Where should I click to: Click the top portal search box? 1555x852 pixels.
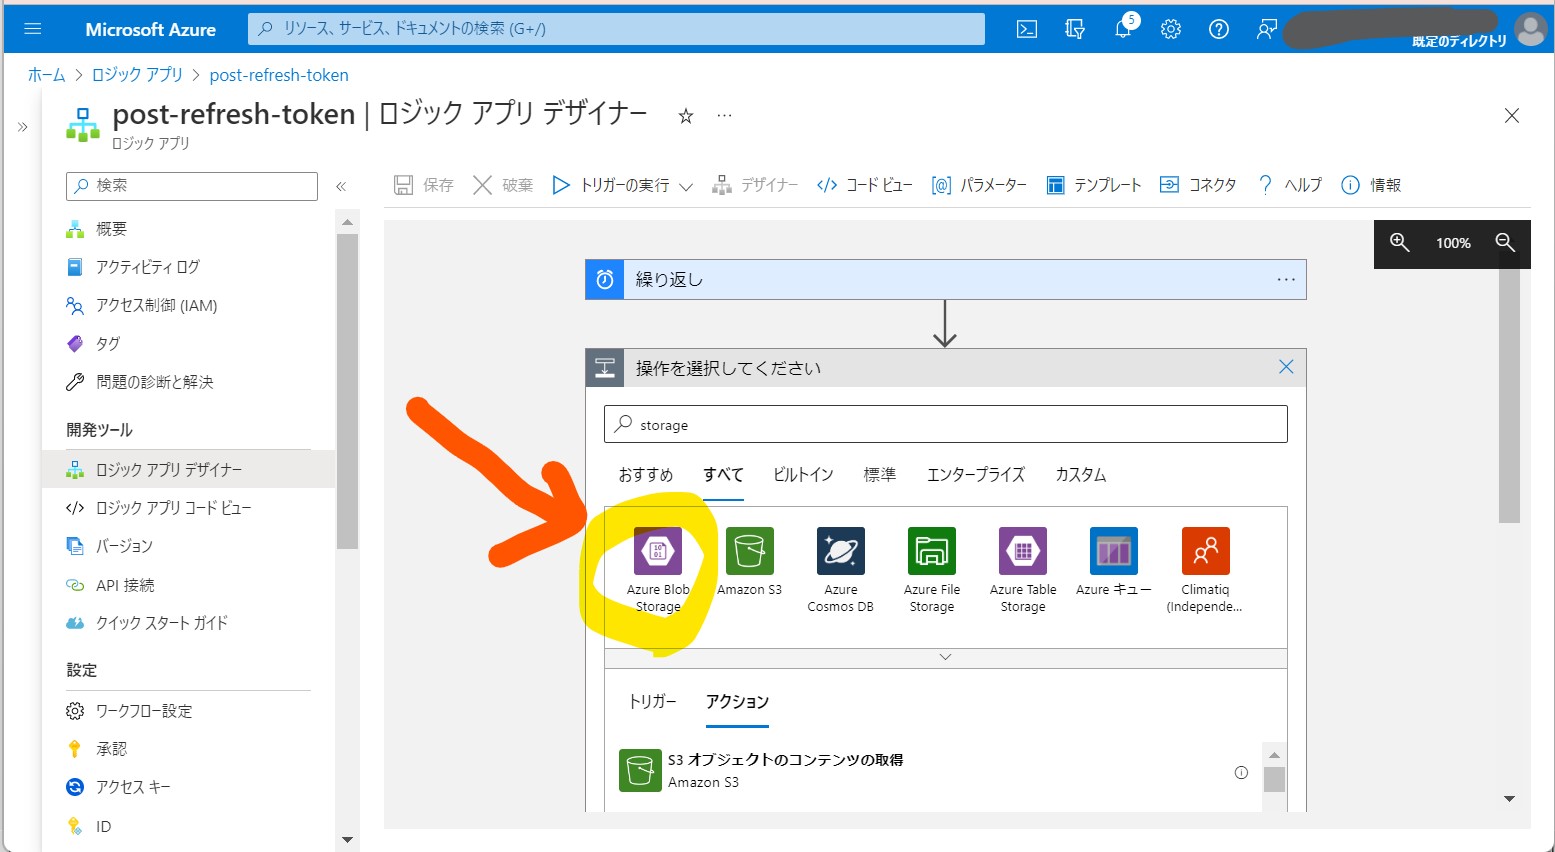coord(616,29)
